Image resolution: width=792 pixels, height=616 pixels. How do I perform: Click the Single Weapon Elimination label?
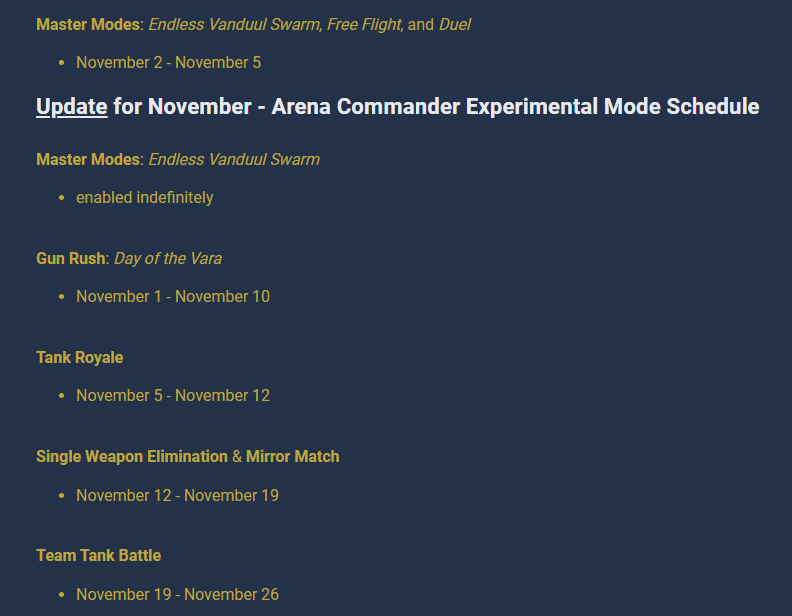click(x=132, y=456)
